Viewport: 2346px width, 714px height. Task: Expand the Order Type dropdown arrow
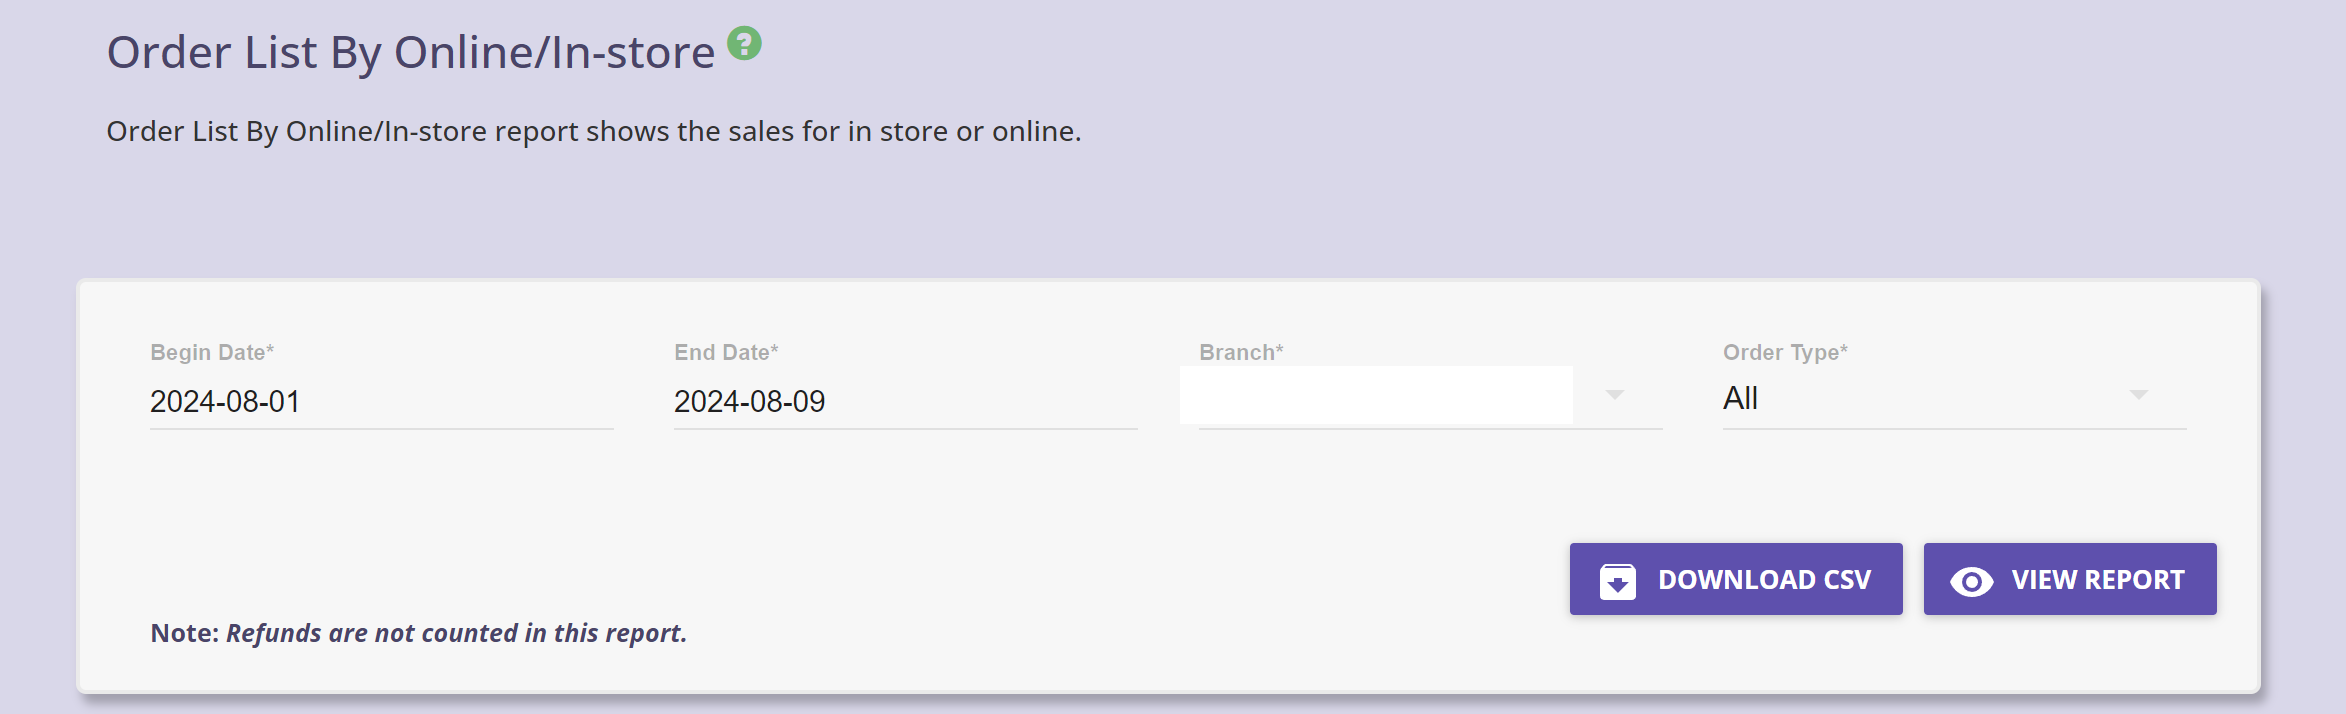click(2138, 395)
